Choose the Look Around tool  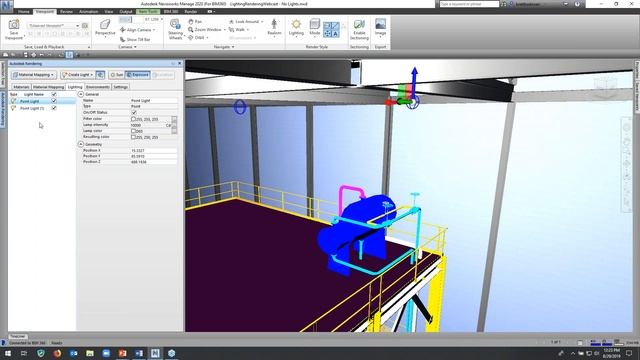[x=244, y=21]
